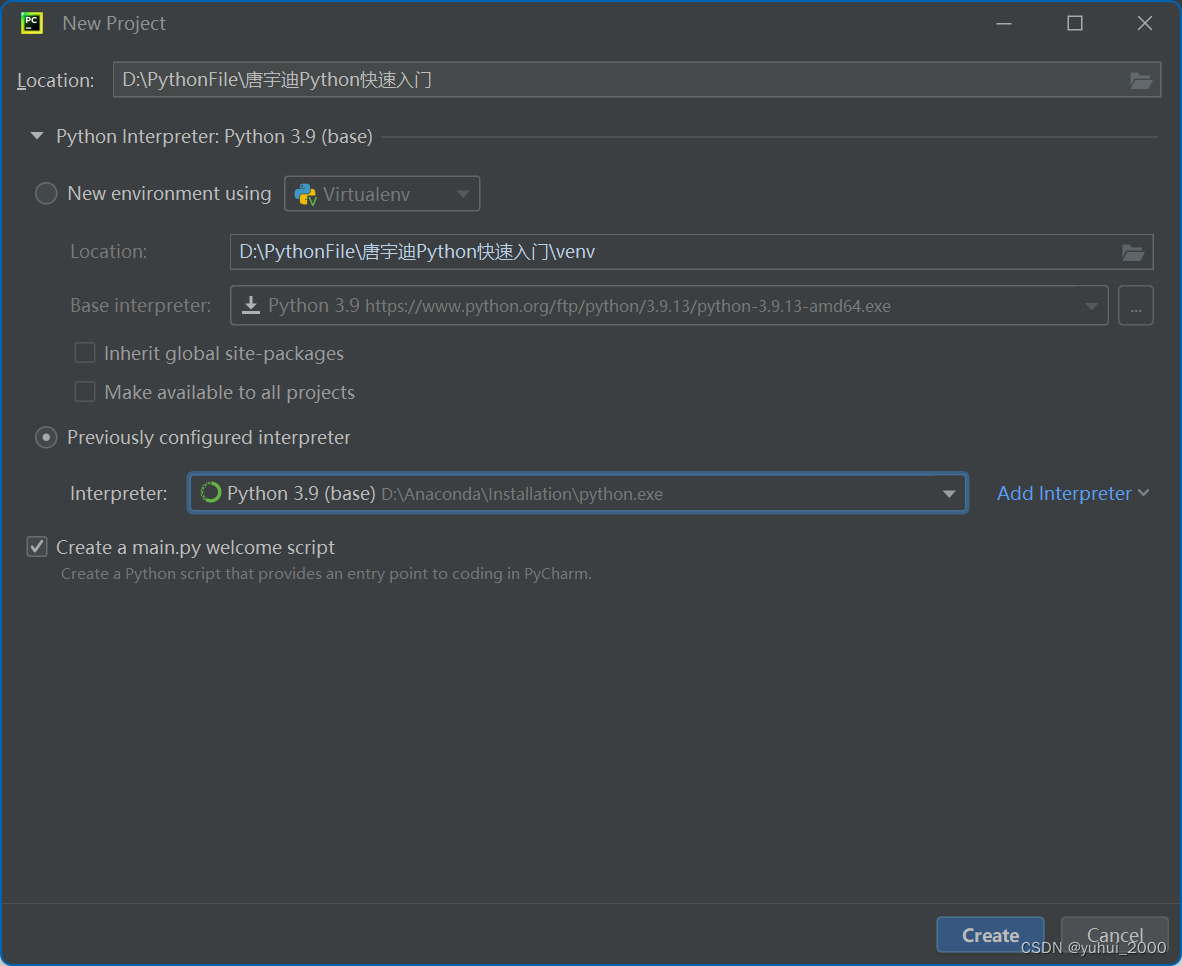Screen dimensions: 1182x966
Task: Click the Base interpreter label
Action: pos(140,305)
